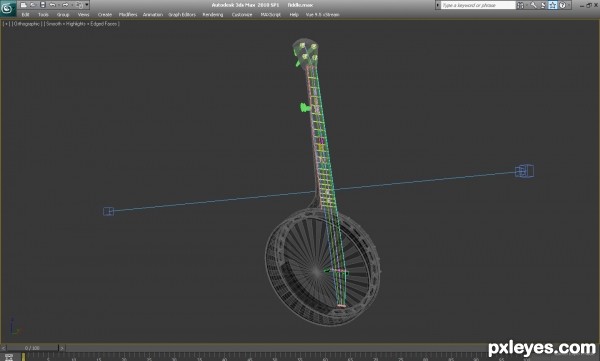Open the Group menu
Viewport: 600px width, 361px height.
coord(63,15)
